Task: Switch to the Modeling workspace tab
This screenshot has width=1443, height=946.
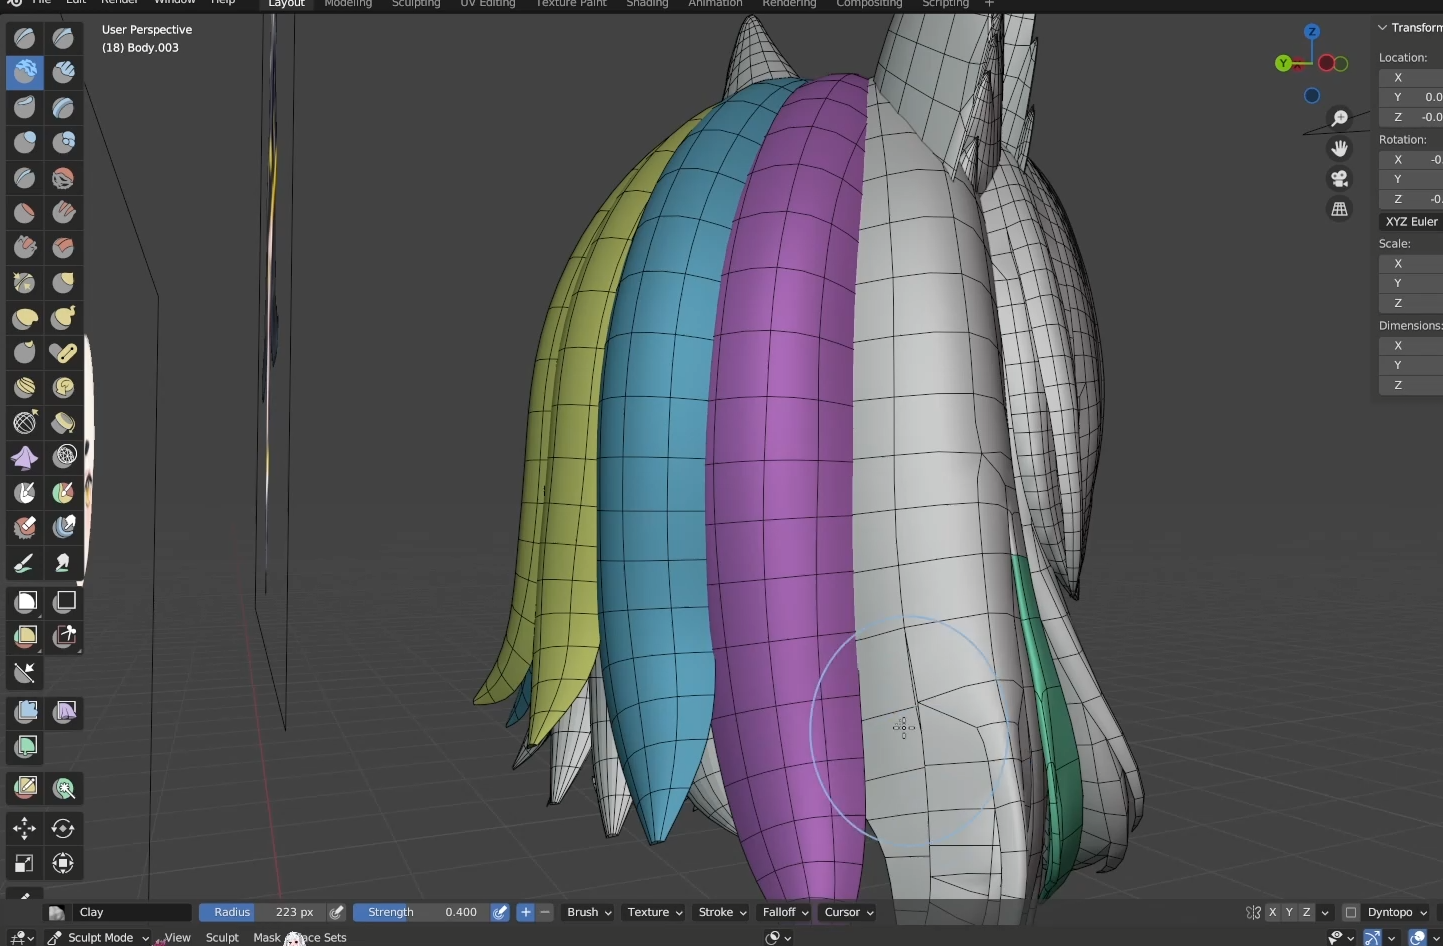Action: (348, 4)
